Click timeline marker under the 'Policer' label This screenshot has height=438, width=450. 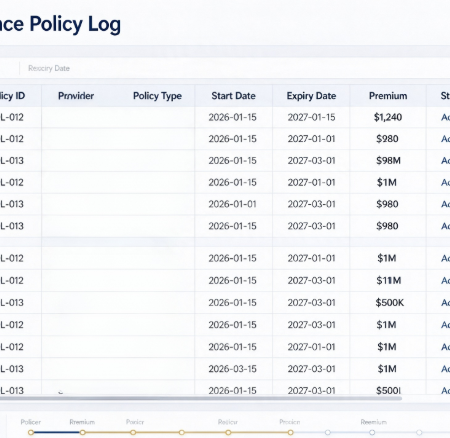(31, 433)
